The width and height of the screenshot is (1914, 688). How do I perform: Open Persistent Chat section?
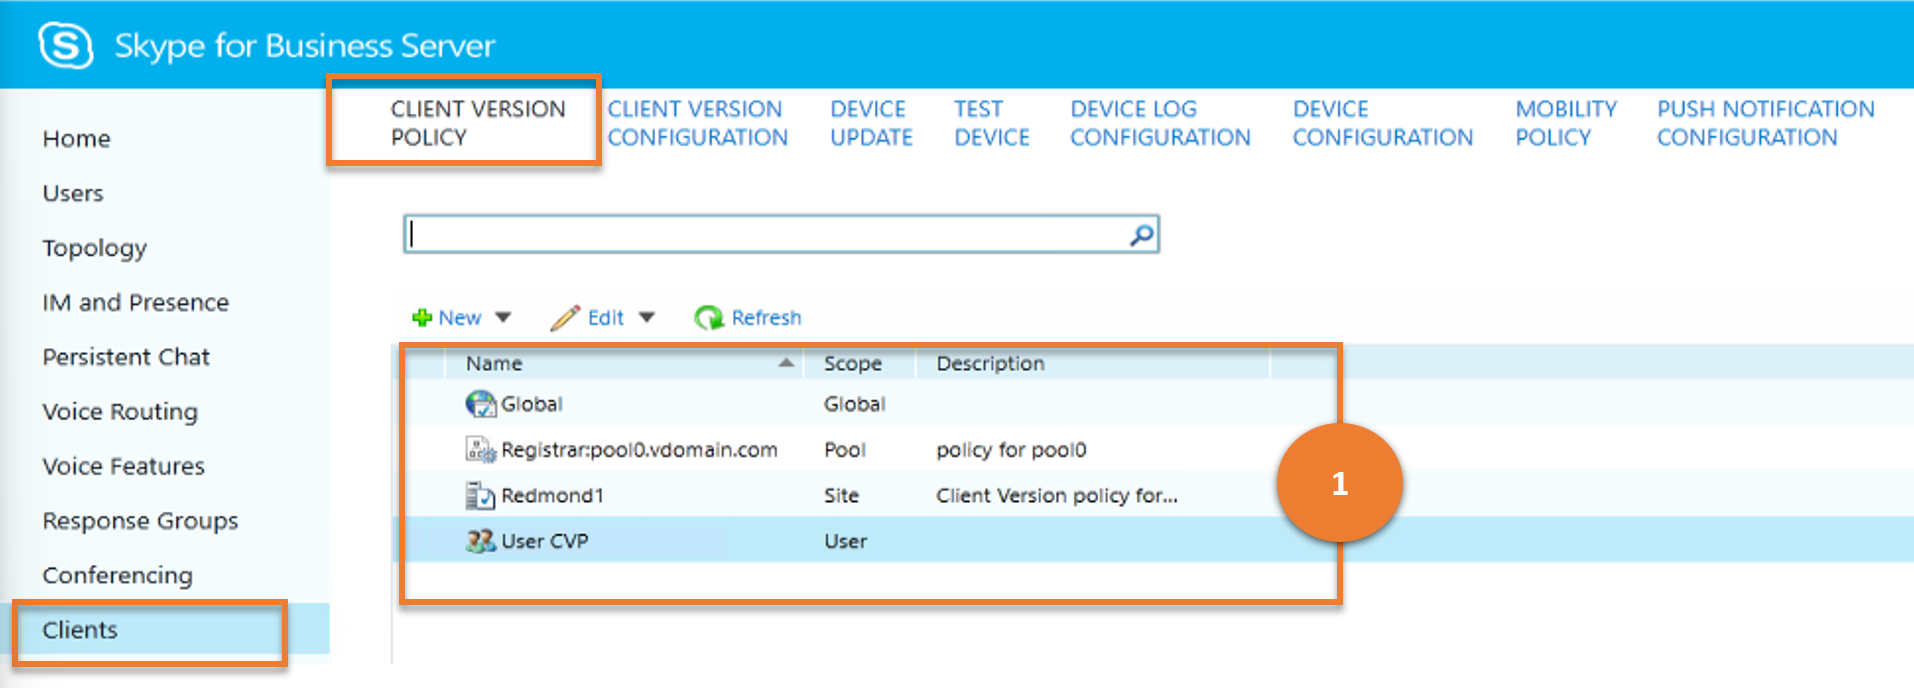pyautogui.click(x=126, y=357)
